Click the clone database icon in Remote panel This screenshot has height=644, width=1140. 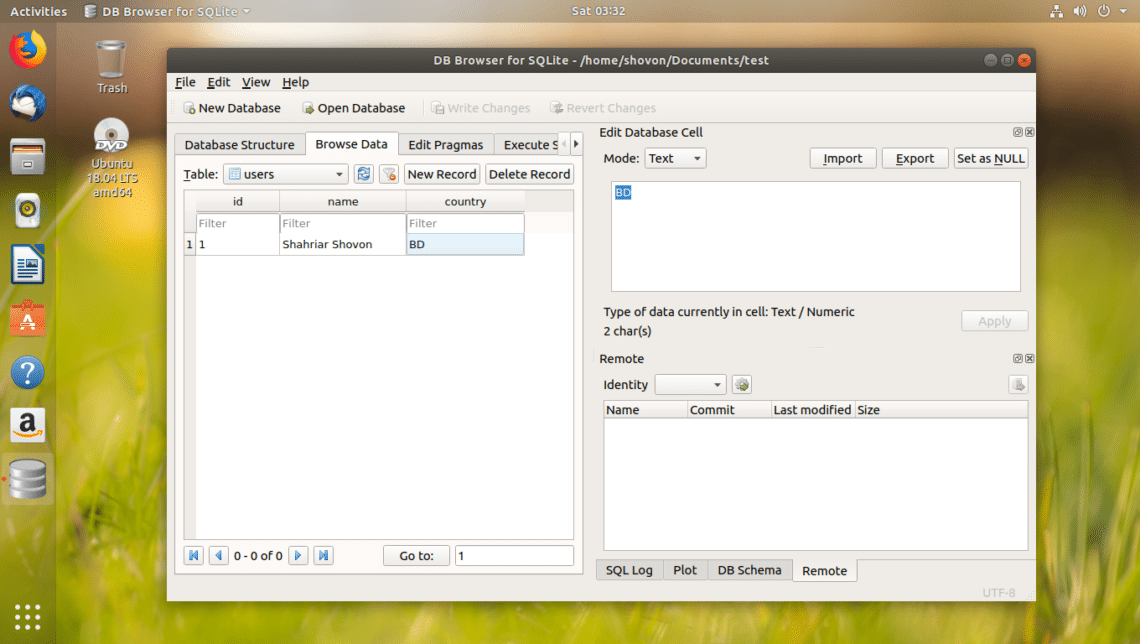pos(1018,384)
